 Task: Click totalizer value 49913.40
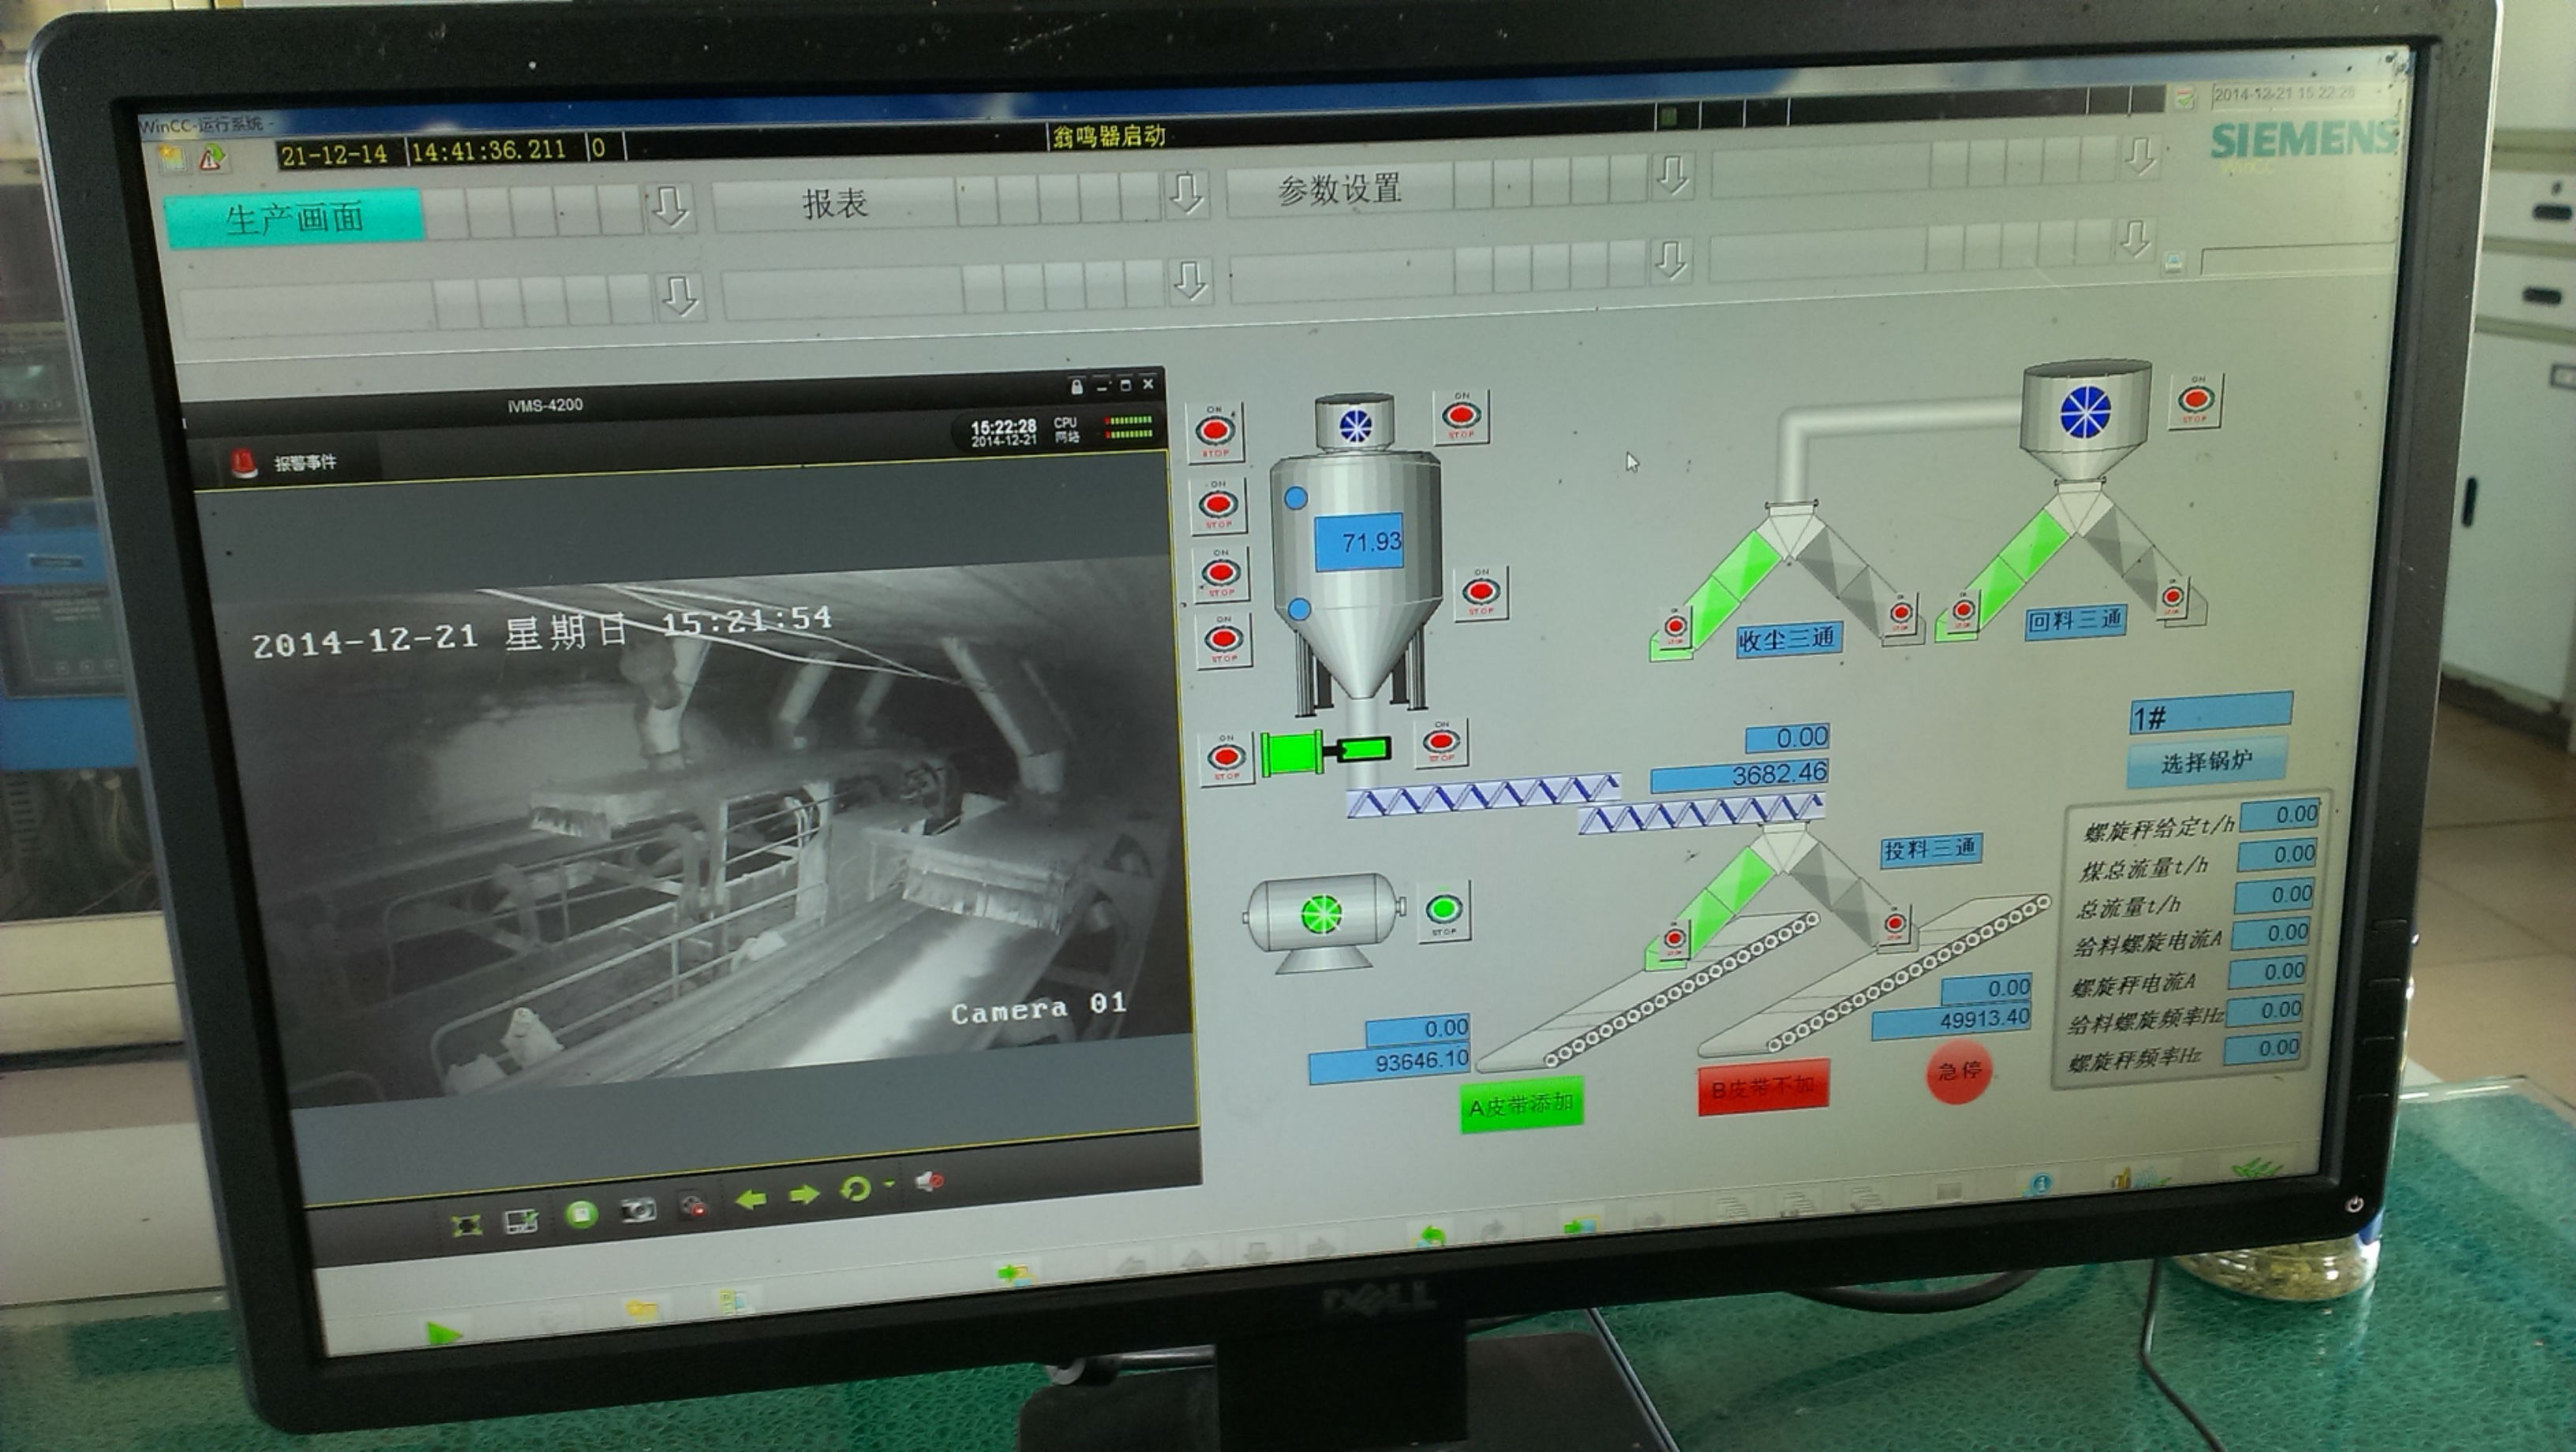1951,1020
